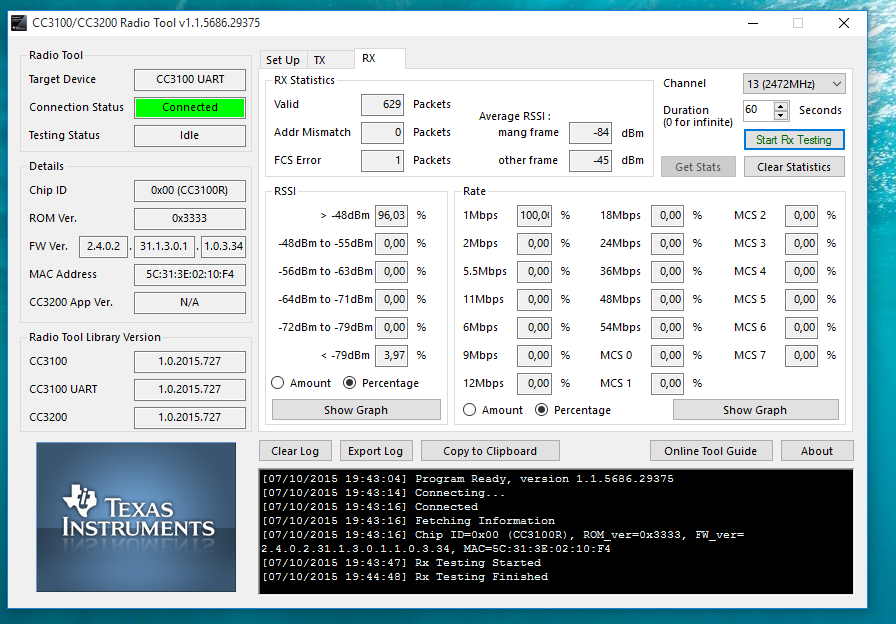The image size is (896, 624).
Task: Click the Texas Instruments logo image
Action: point(136,517)
